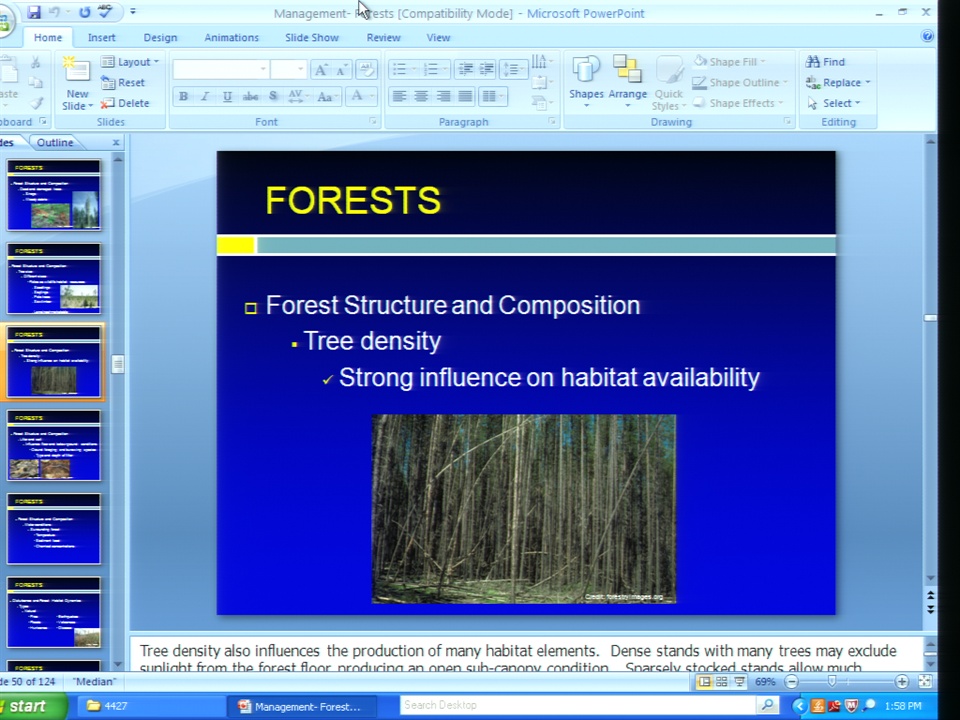Open the font name combo box
Image resolution: width=960 pixels, height=720 pixels.
tap(220, 69)
